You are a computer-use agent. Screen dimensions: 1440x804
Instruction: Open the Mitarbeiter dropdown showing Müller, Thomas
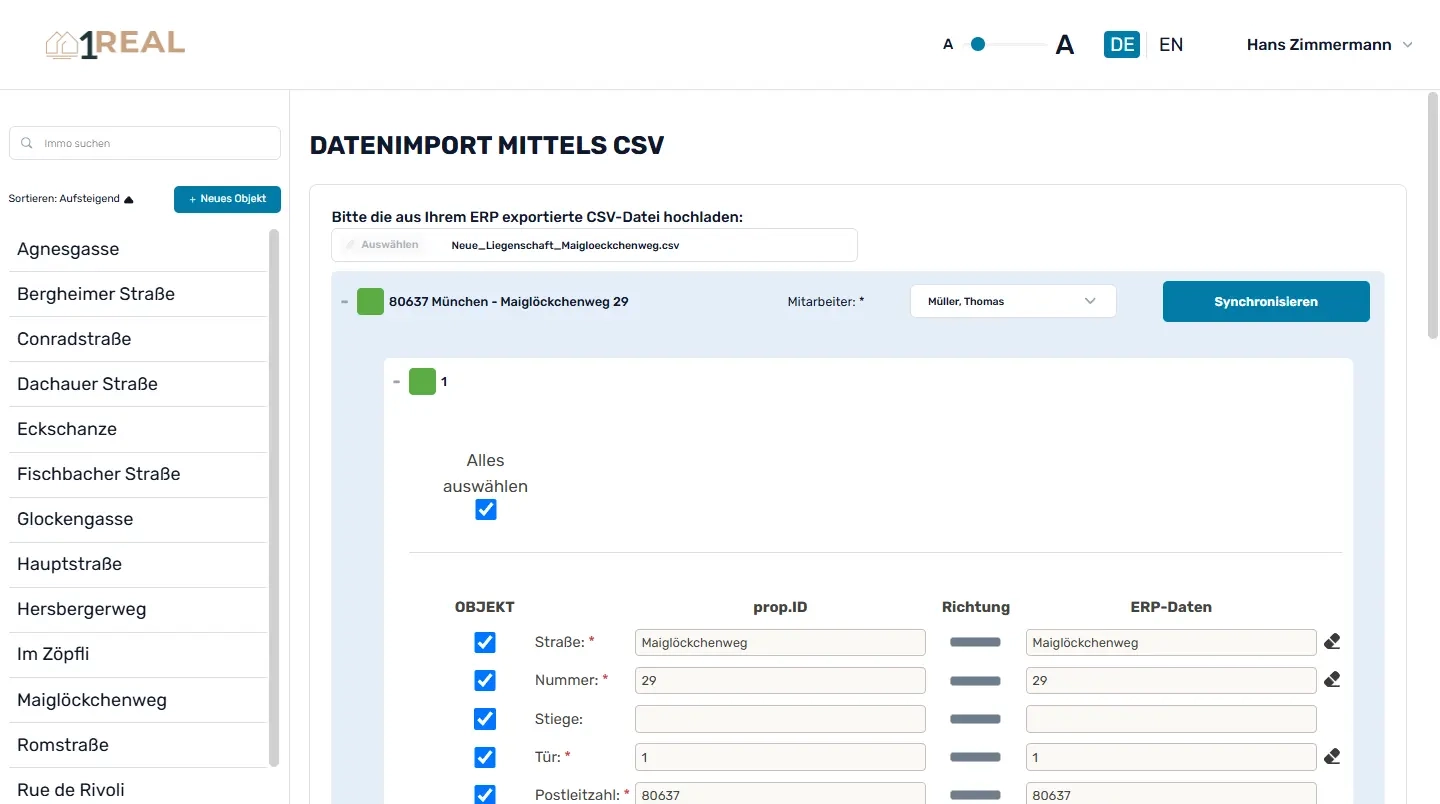coord(1012,301)
